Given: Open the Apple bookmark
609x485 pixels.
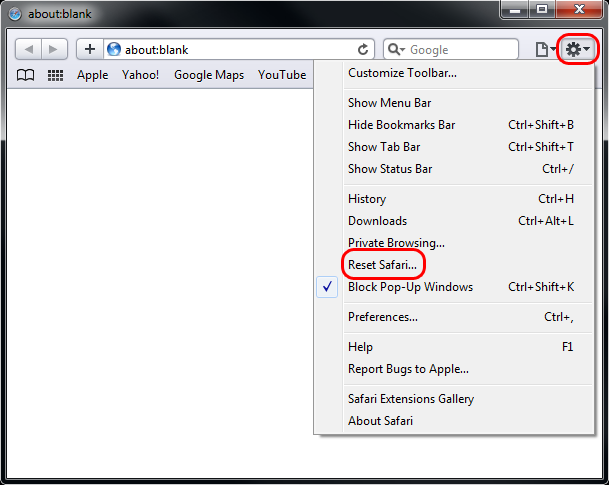Looking at the screenshot, I should coord(92,75).
